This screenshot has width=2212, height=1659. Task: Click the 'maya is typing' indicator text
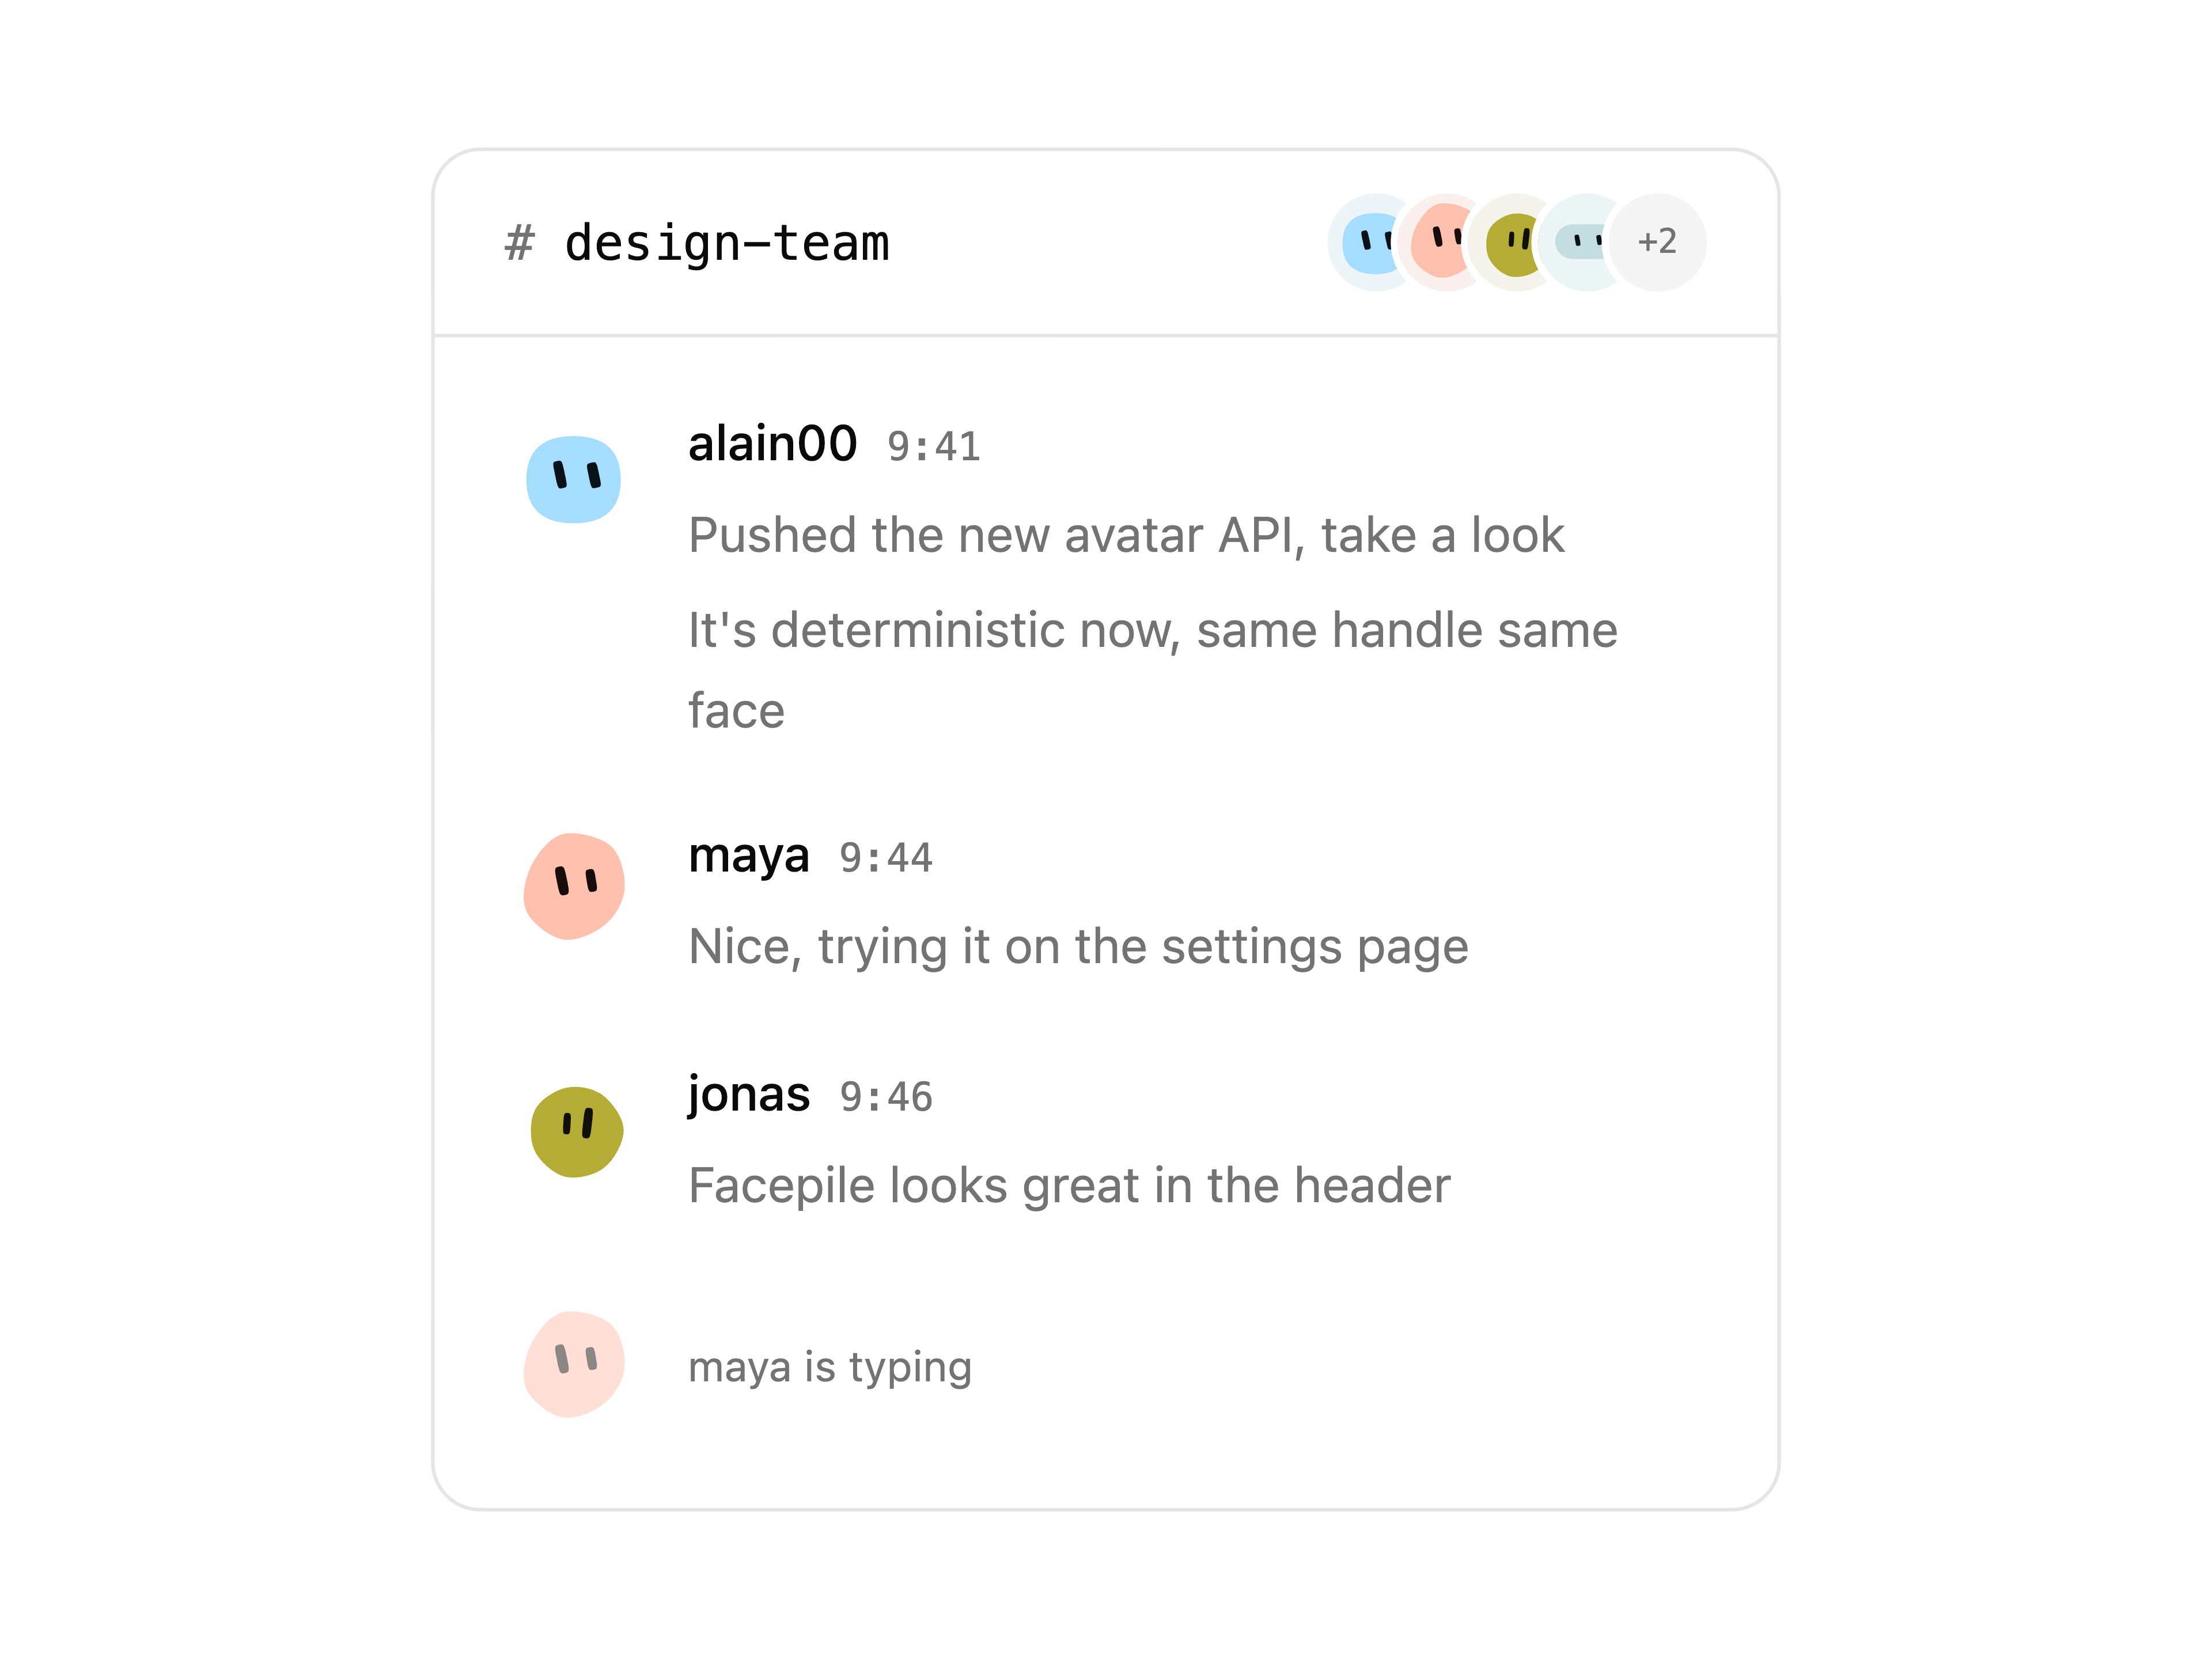[830, 1367]
